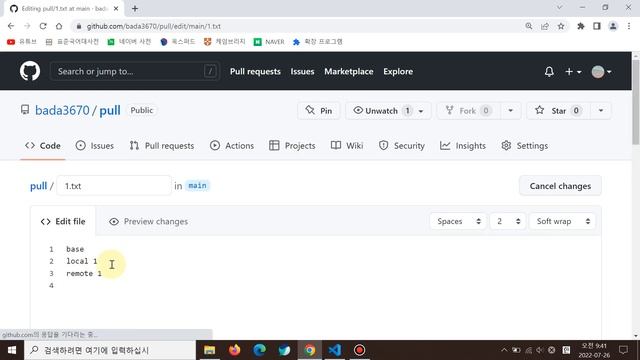Open the notifications bell
The height and width of the screenshot is (360, 640).
[549, 72]
